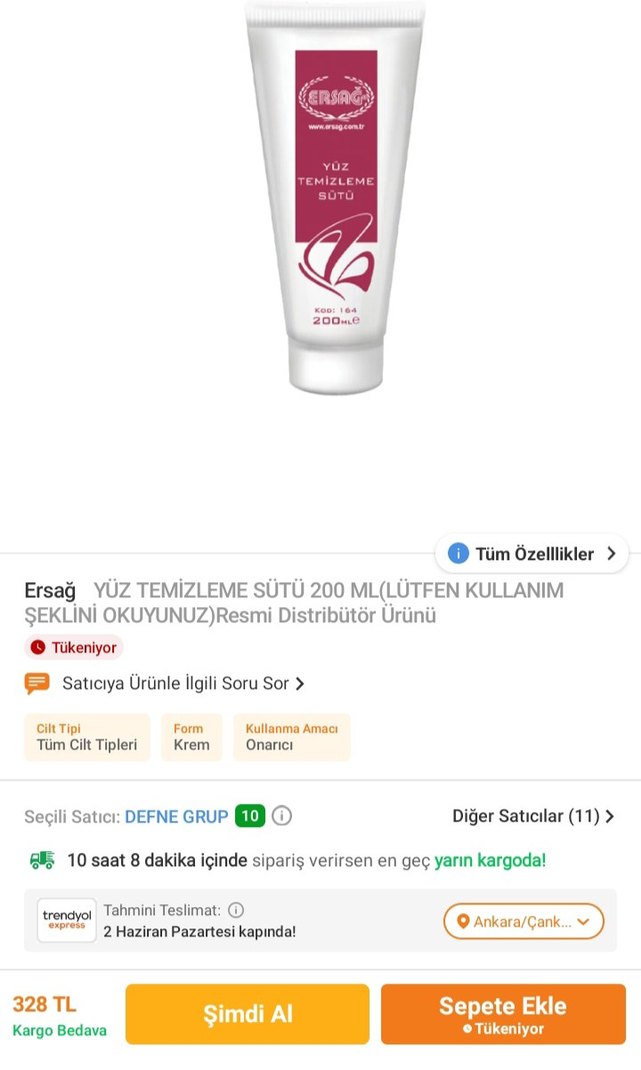Tap the Trendyol Express logo
This screenshot has height=1070, width=641.
tap(66, 920)
